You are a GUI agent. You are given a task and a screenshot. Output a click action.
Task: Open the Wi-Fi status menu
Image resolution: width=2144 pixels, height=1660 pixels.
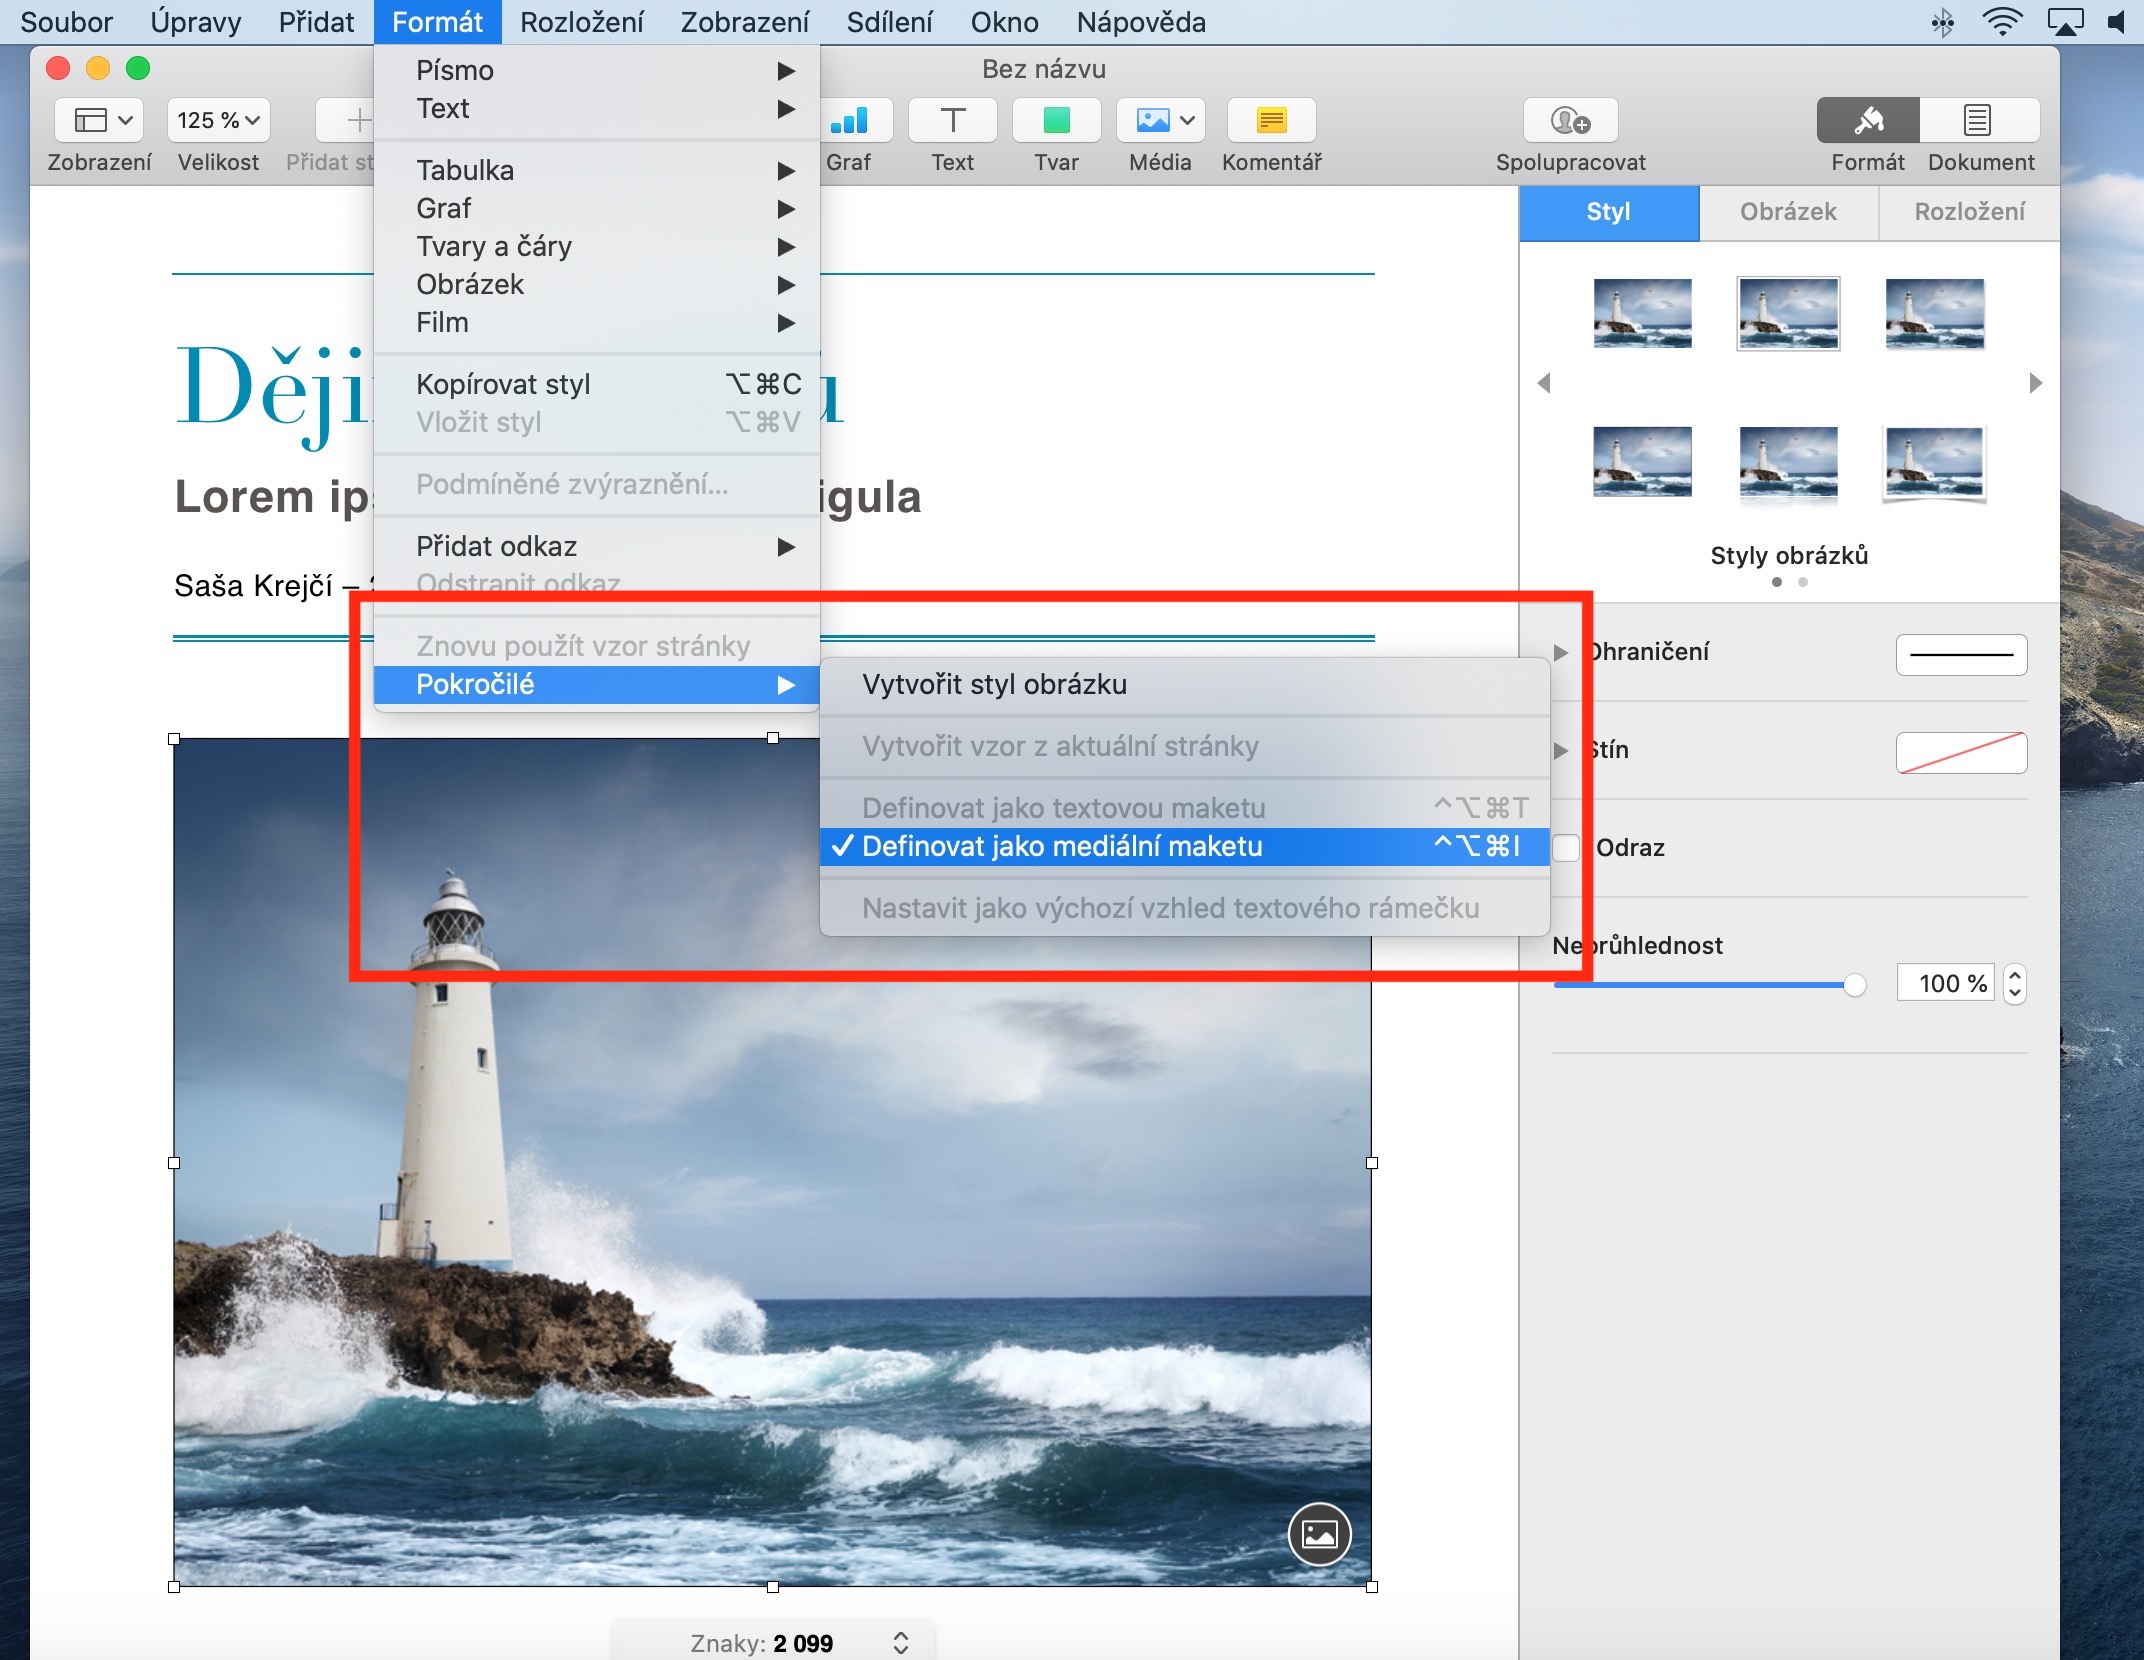click(2001, 21)
